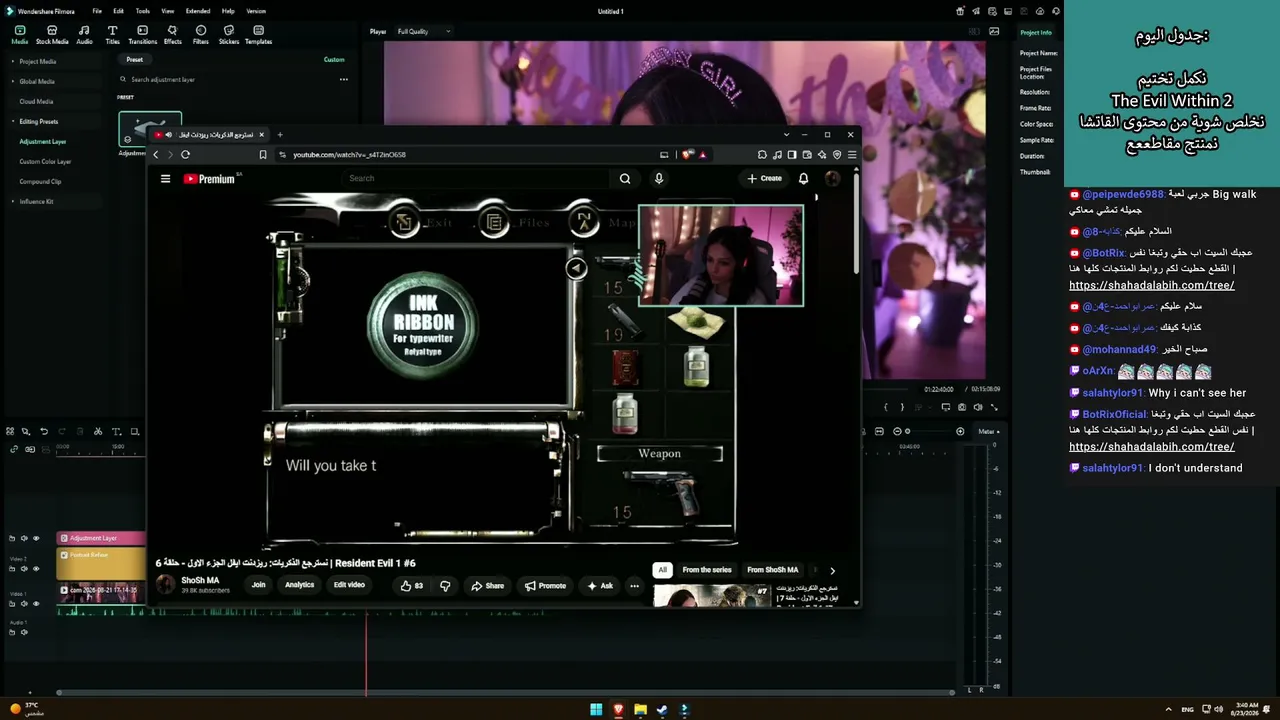Expand the Project Media tree item
Viewport: 1280px width, 720px height.
point(13,62)
